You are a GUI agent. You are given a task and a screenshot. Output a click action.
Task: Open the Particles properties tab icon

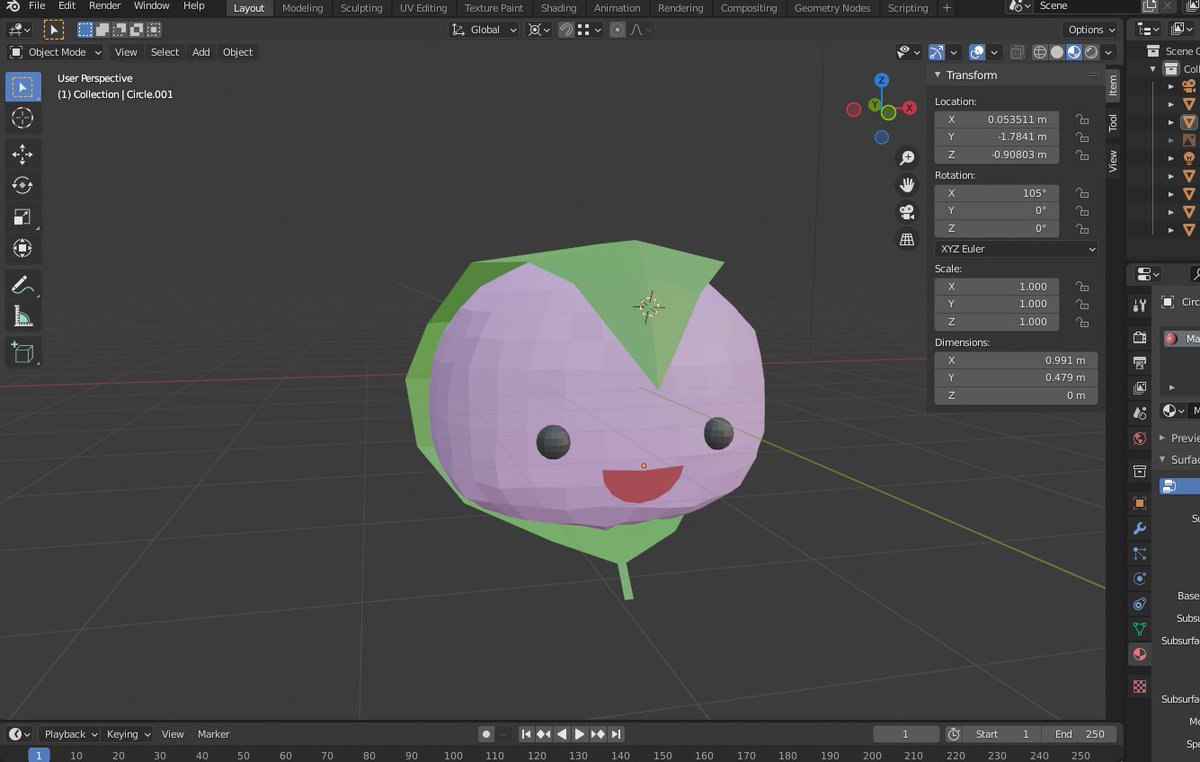tap(1139, 553)
